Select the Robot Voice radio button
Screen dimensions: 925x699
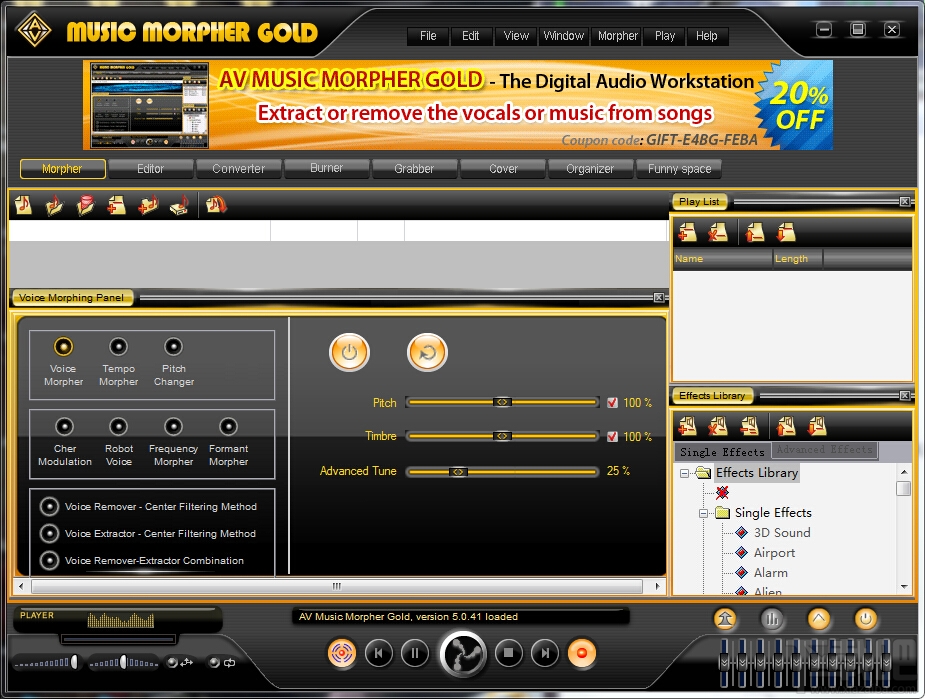119,426
